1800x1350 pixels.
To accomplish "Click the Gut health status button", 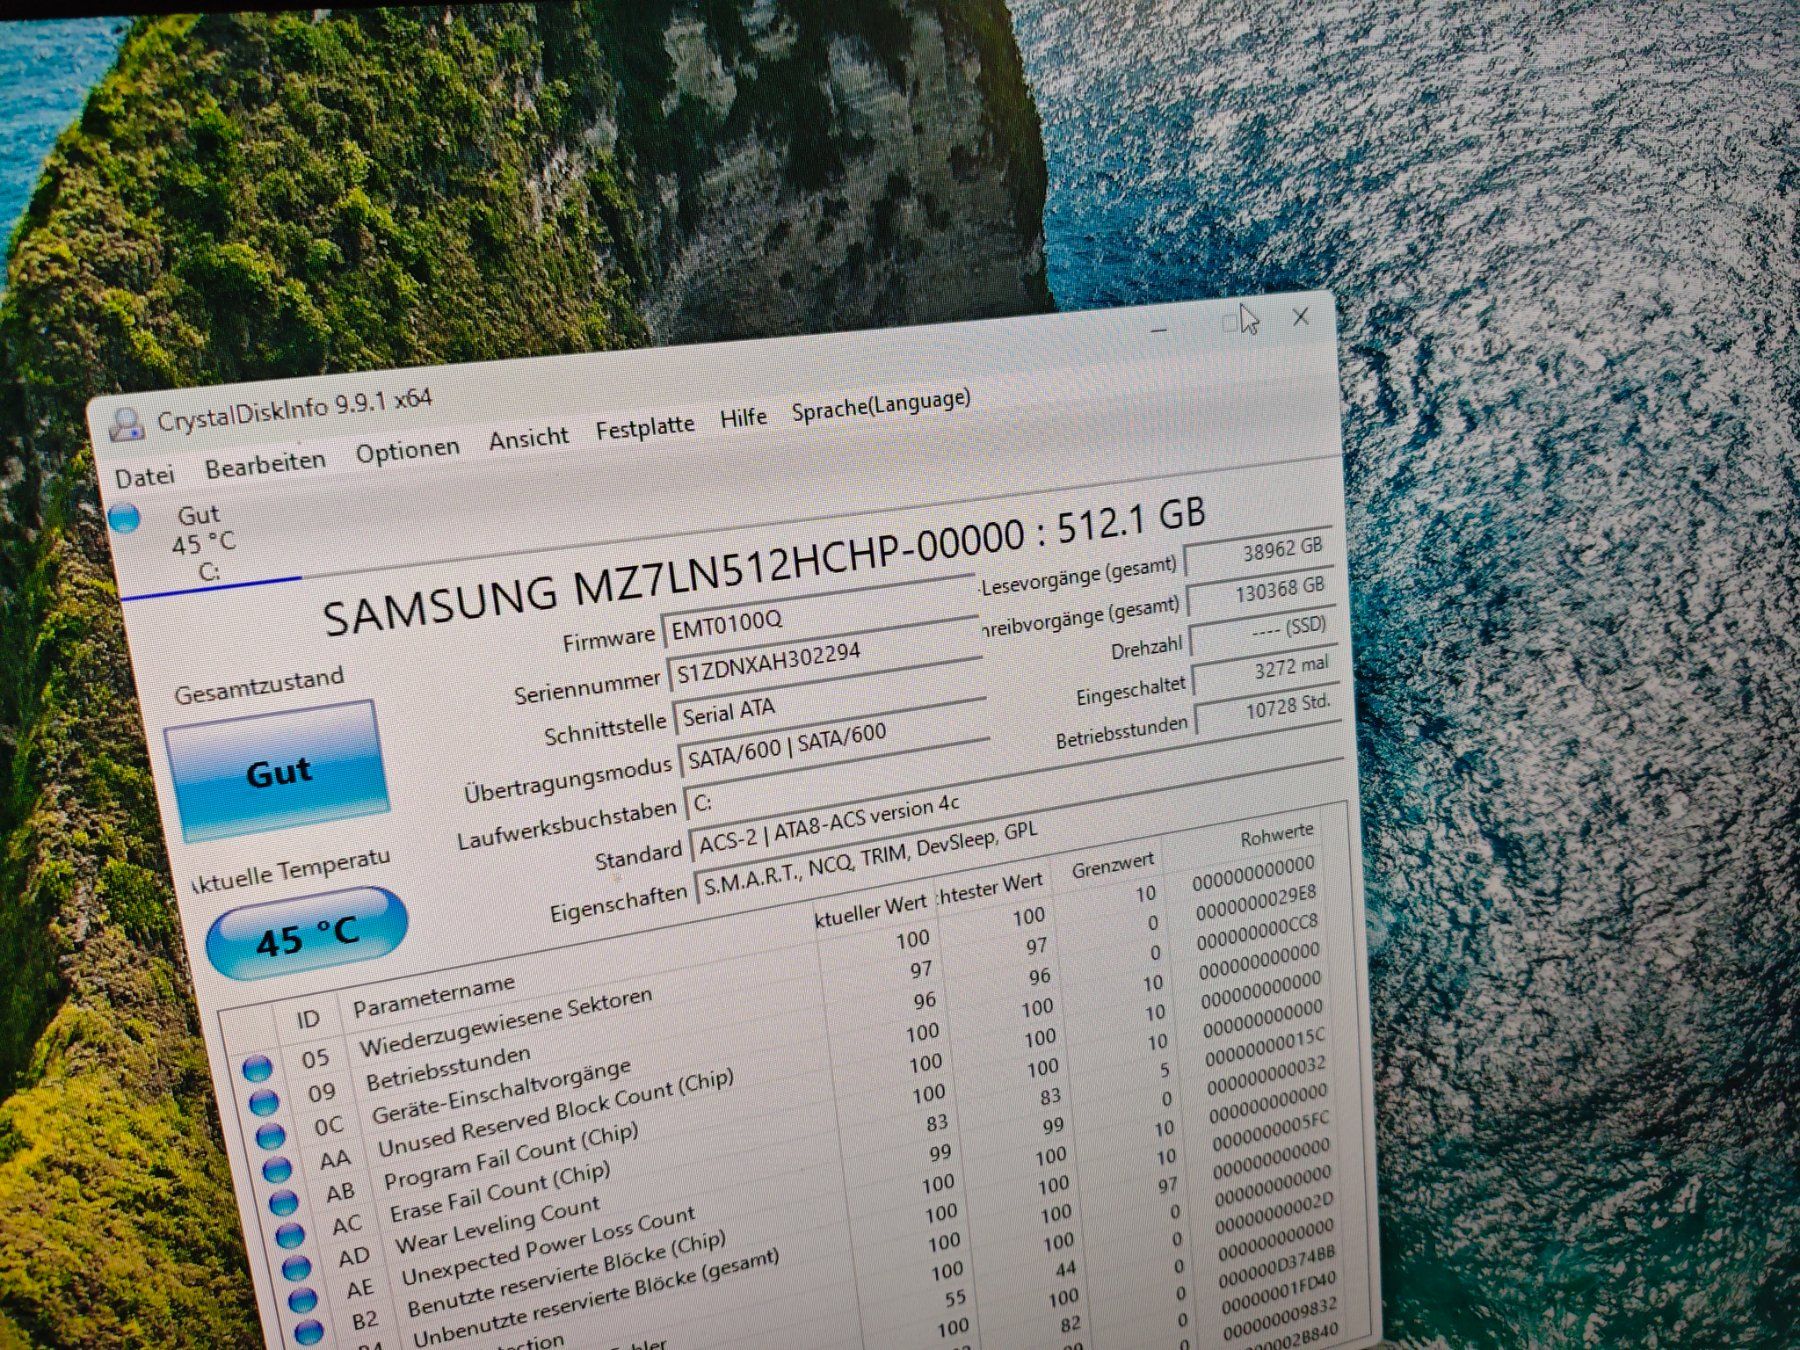I will pos(277,771).
